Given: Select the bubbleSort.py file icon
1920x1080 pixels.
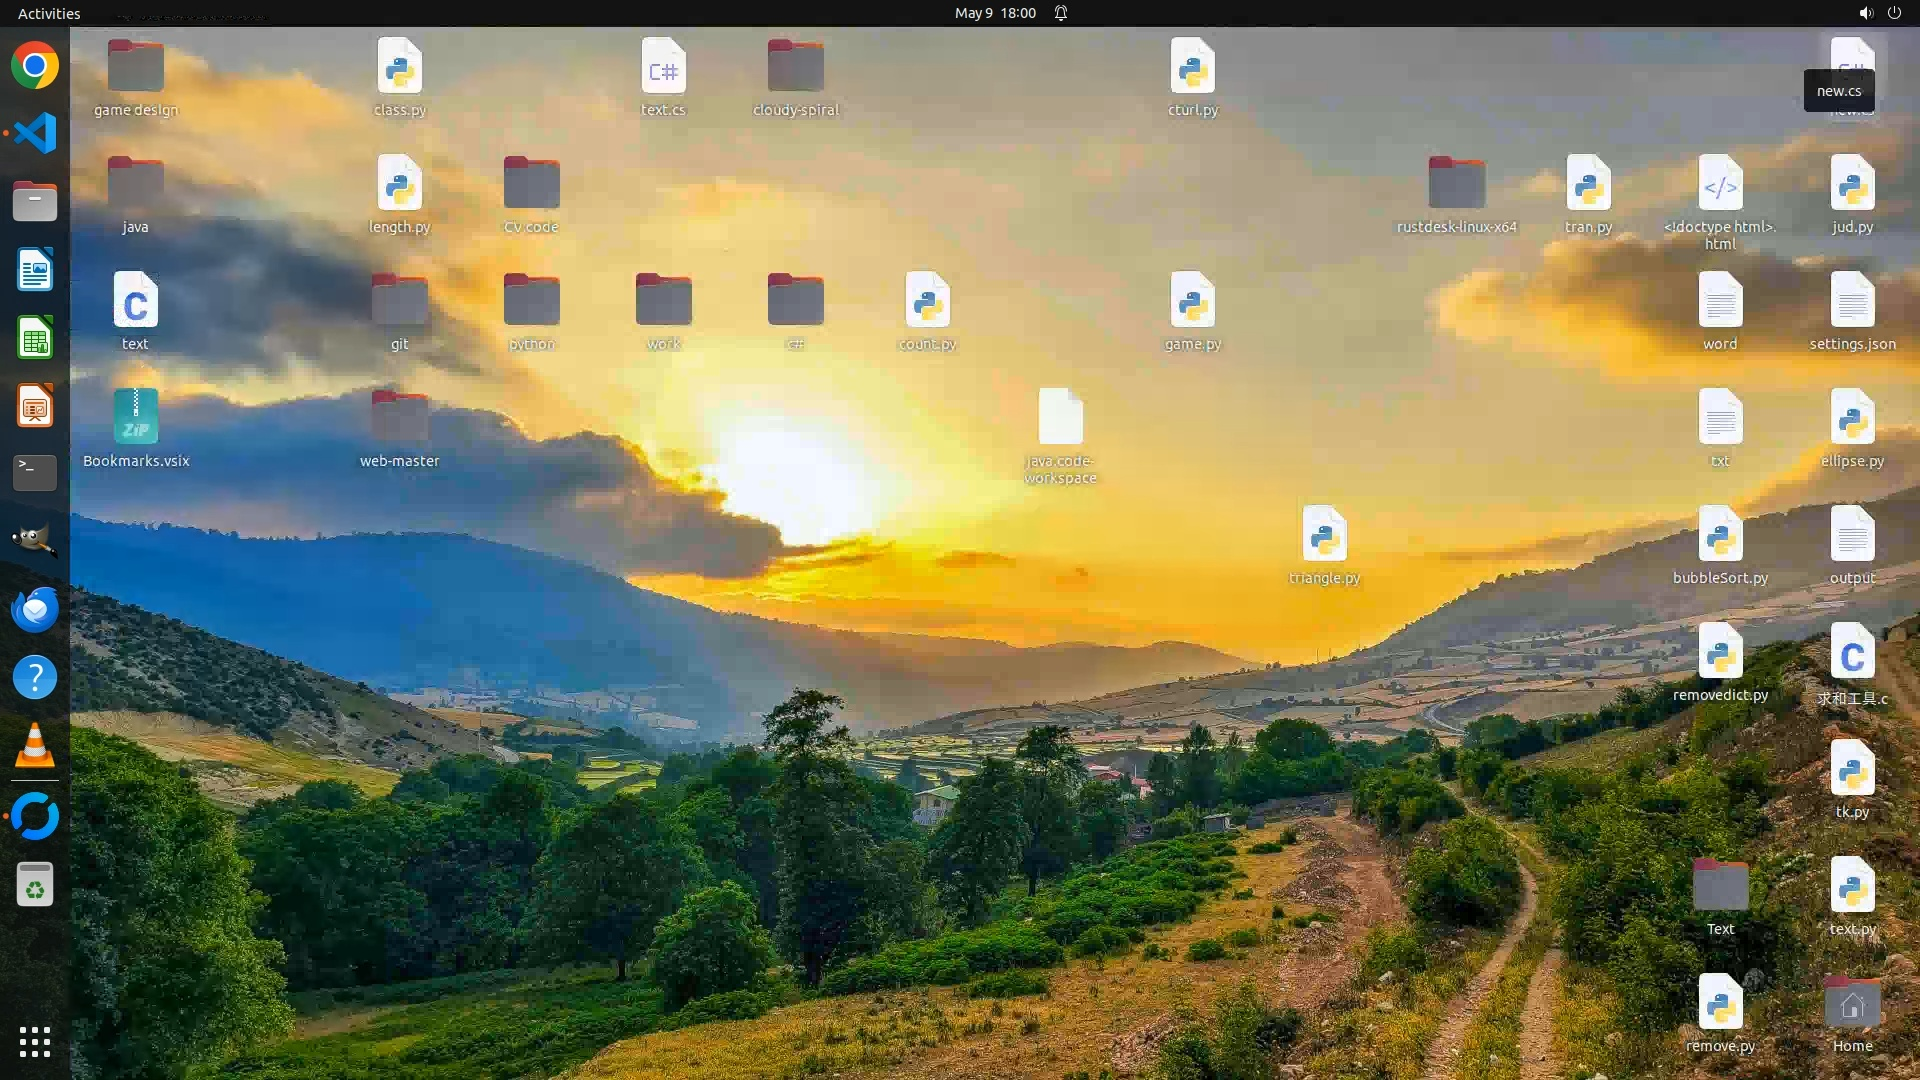Looking at the screenshot, I should (x=1720, y=535).
